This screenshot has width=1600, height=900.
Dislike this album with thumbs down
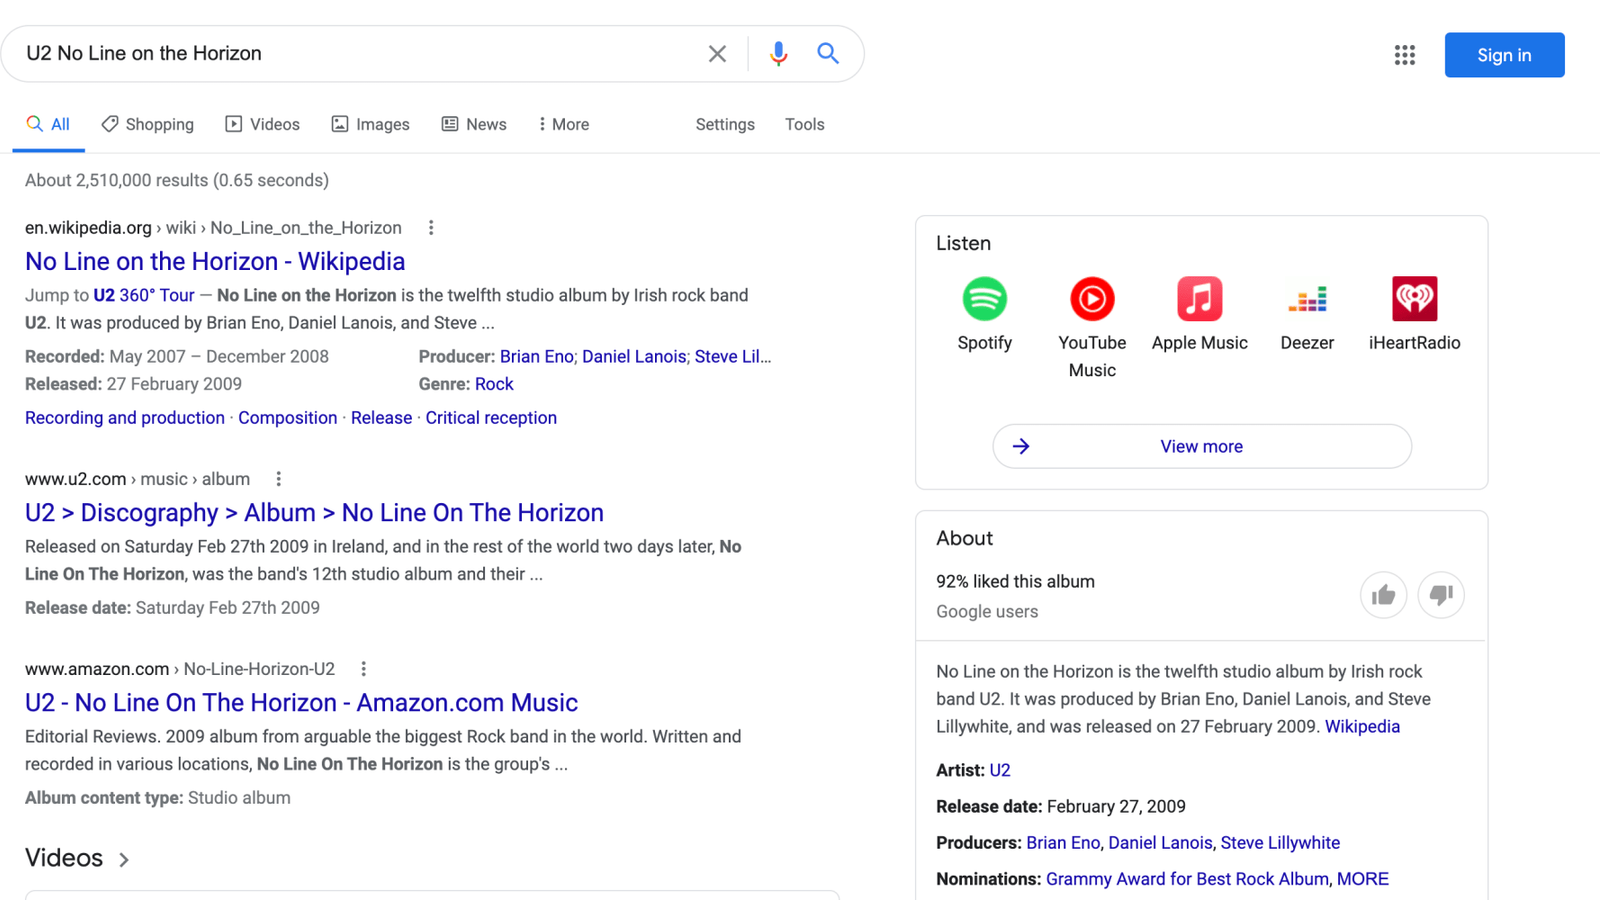(1441, 596)
